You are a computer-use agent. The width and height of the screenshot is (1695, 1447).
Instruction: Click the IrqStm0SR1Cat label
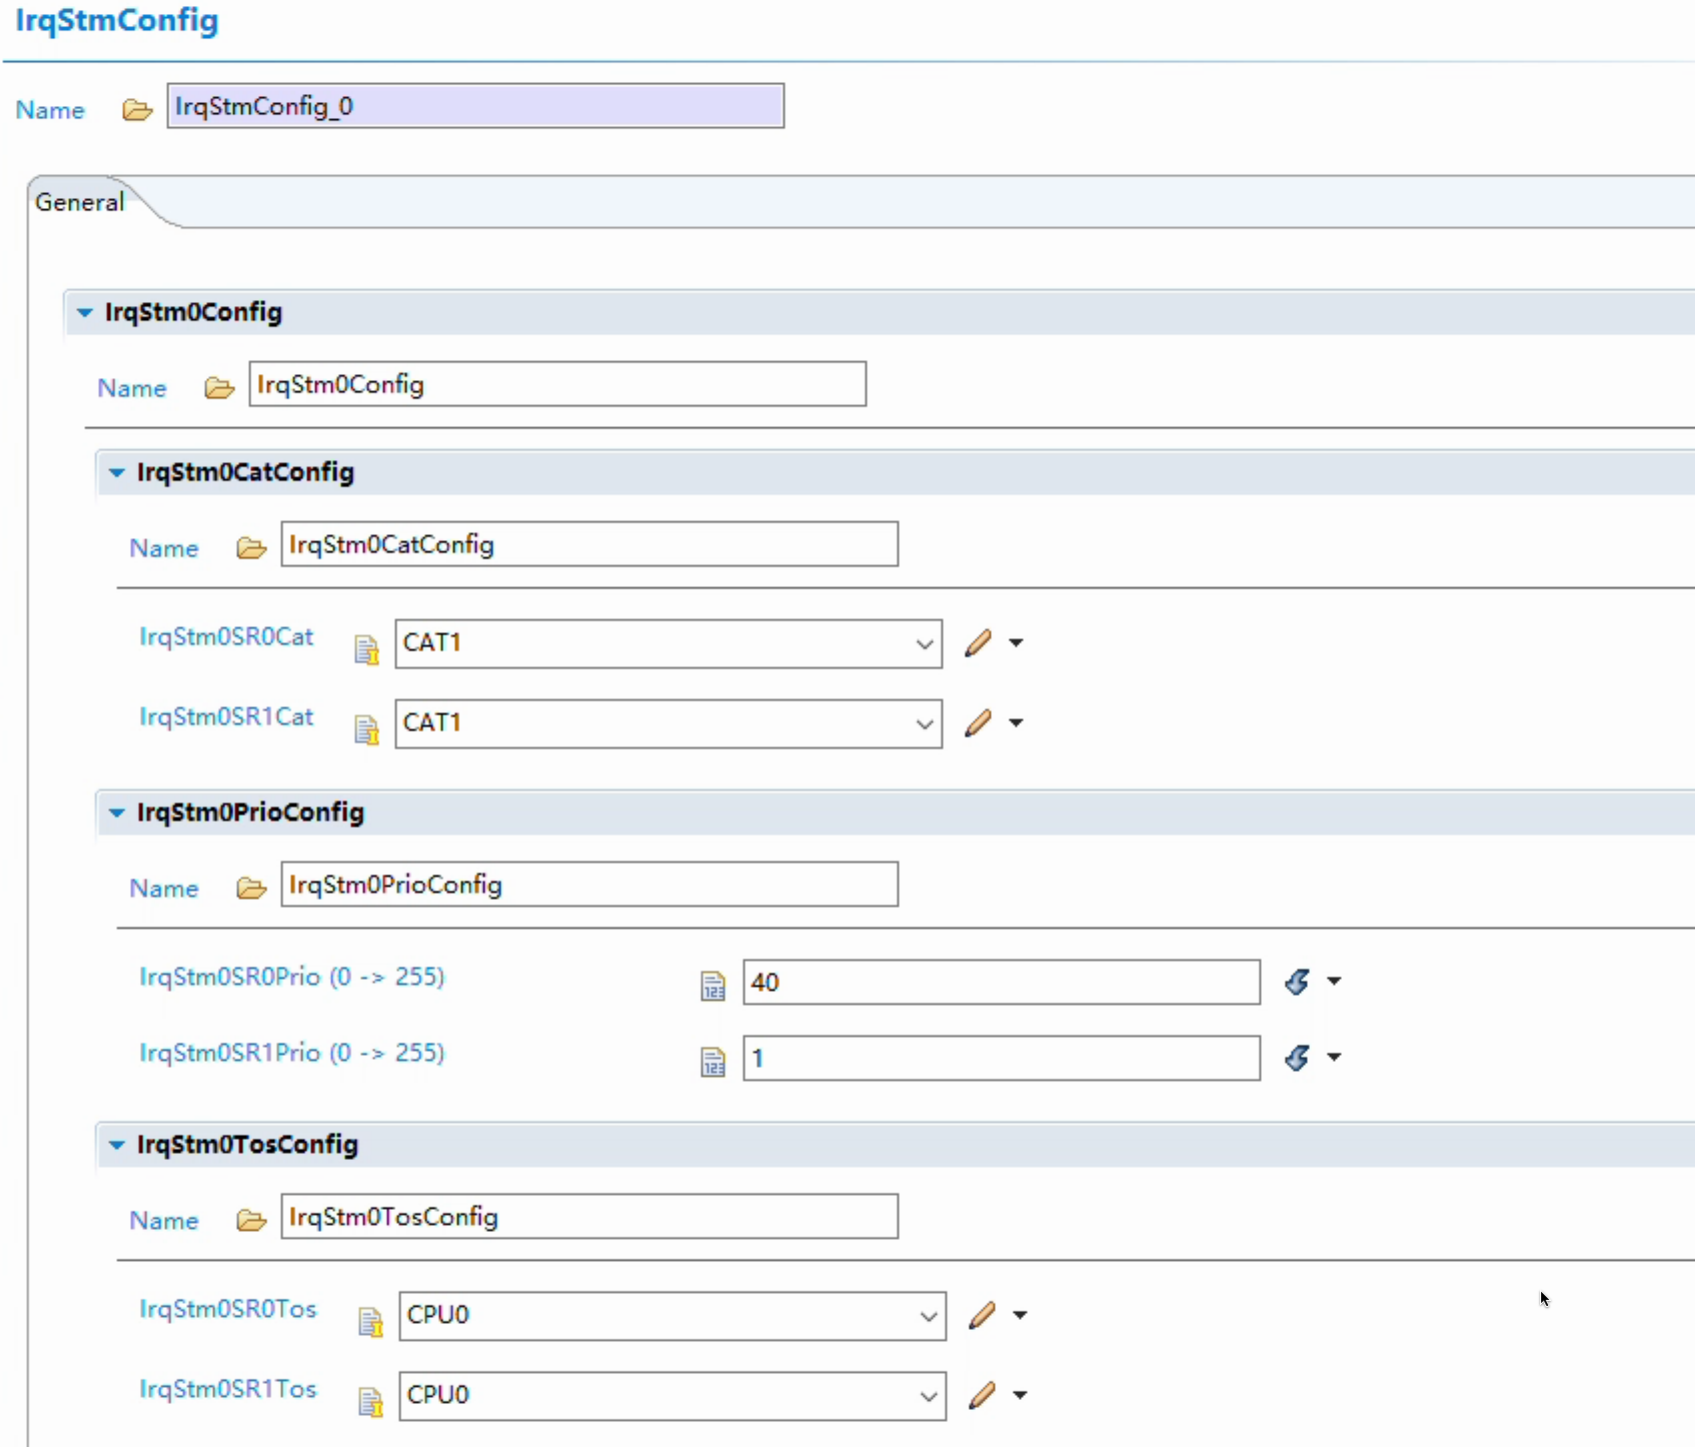pos(226,717)
